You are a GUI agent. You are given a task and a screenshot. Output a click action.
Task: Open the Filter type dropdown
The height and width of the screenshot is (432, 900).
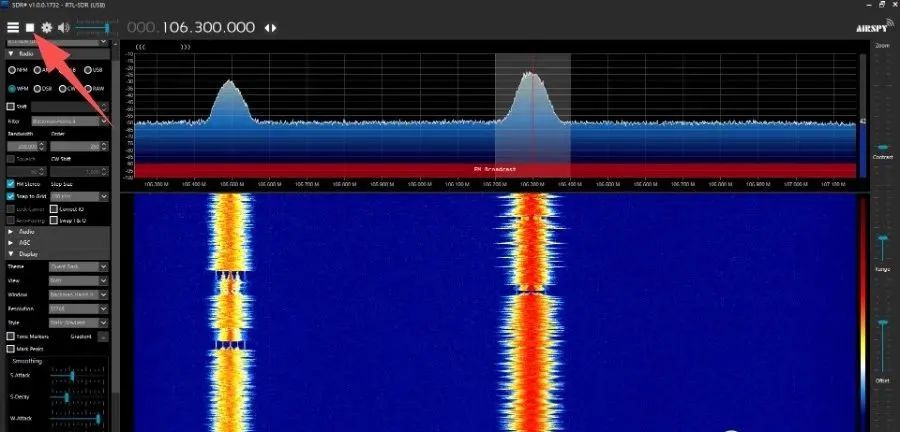tap(69, 121)
